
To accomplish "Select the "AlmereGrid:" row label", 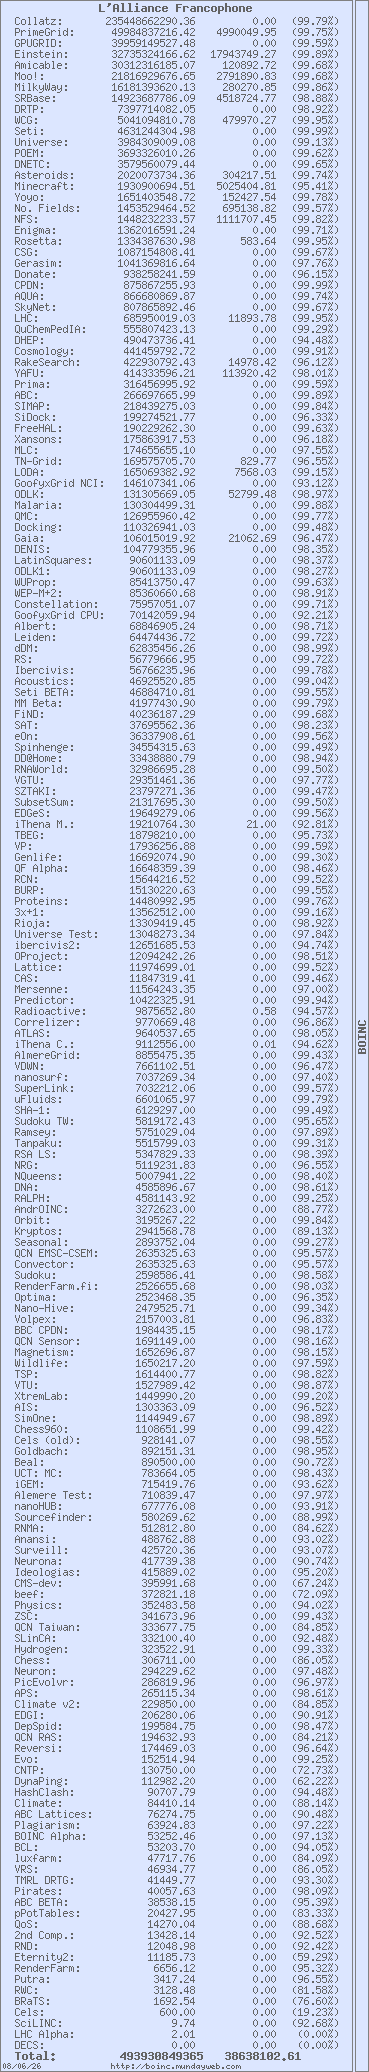I will point(48,1054).
